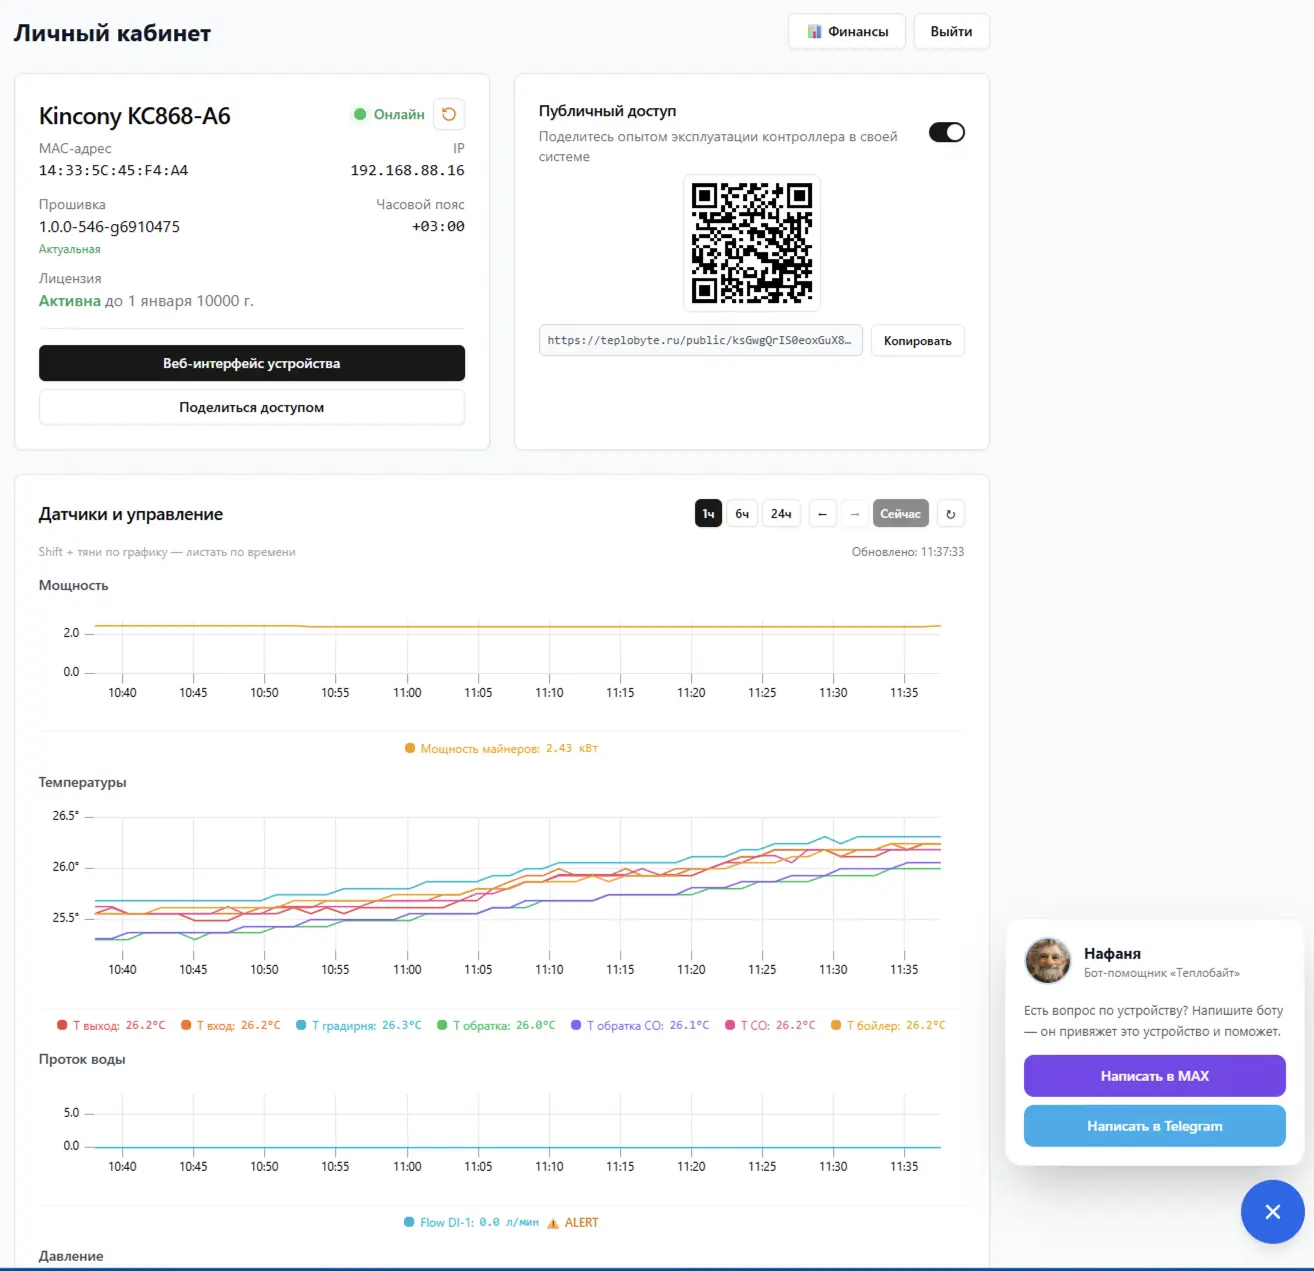This screenshot has width=1314, height=1271.
Task: Close the Нафаня chat widget
Action: tap(1272, 1212)
